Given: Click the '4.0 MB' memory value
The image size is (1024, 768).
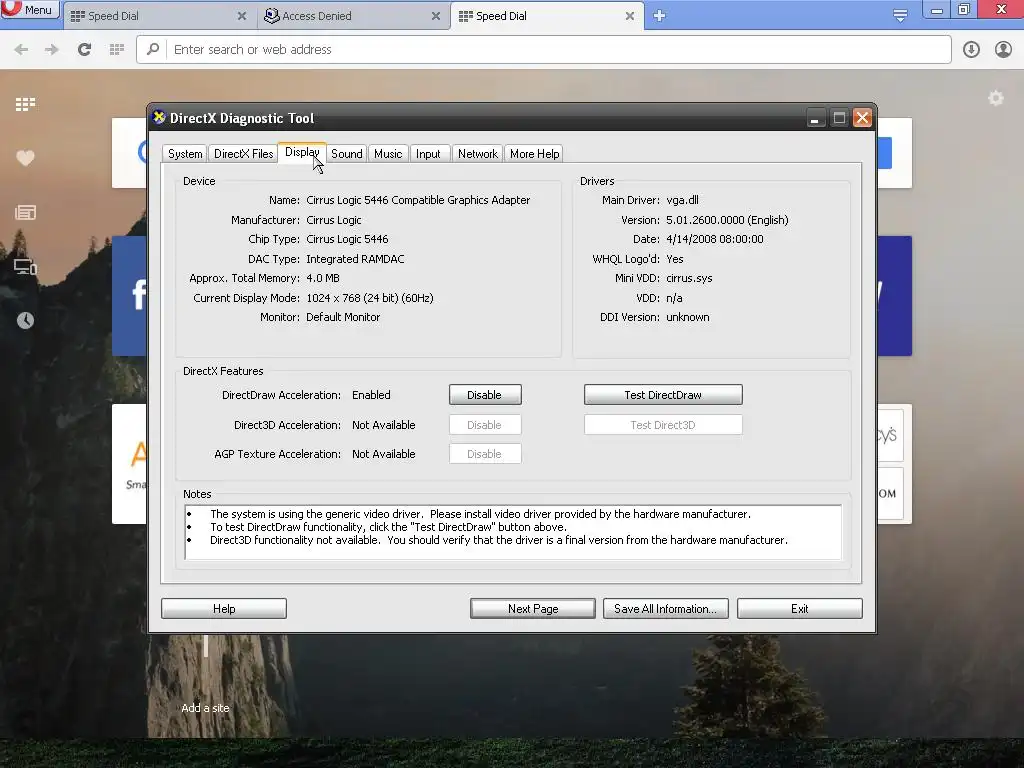Looking at the screenshot, I should coord(323,278).
